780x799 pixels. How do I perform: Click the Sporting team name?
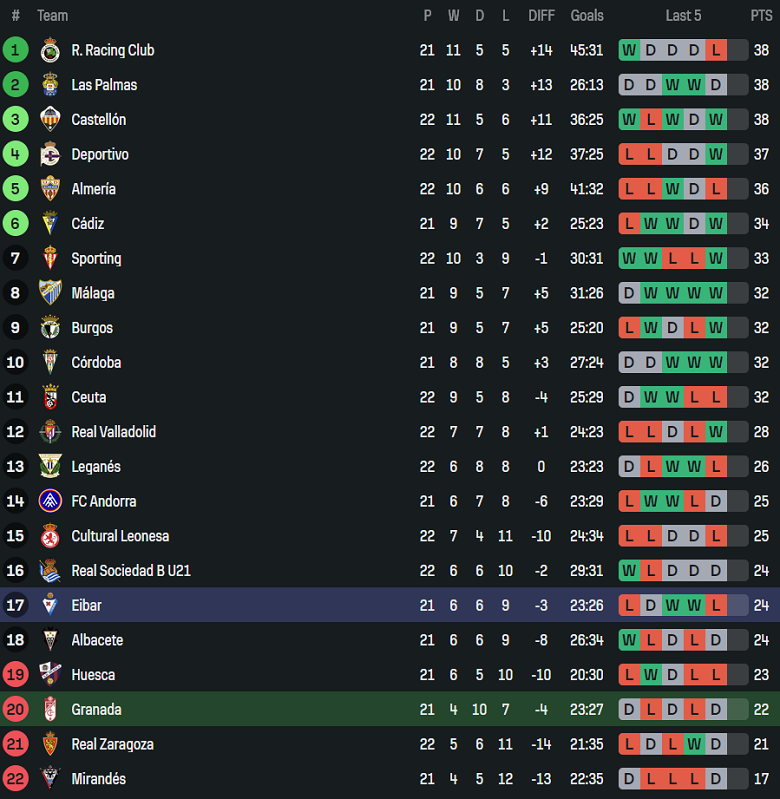(96, 258)
